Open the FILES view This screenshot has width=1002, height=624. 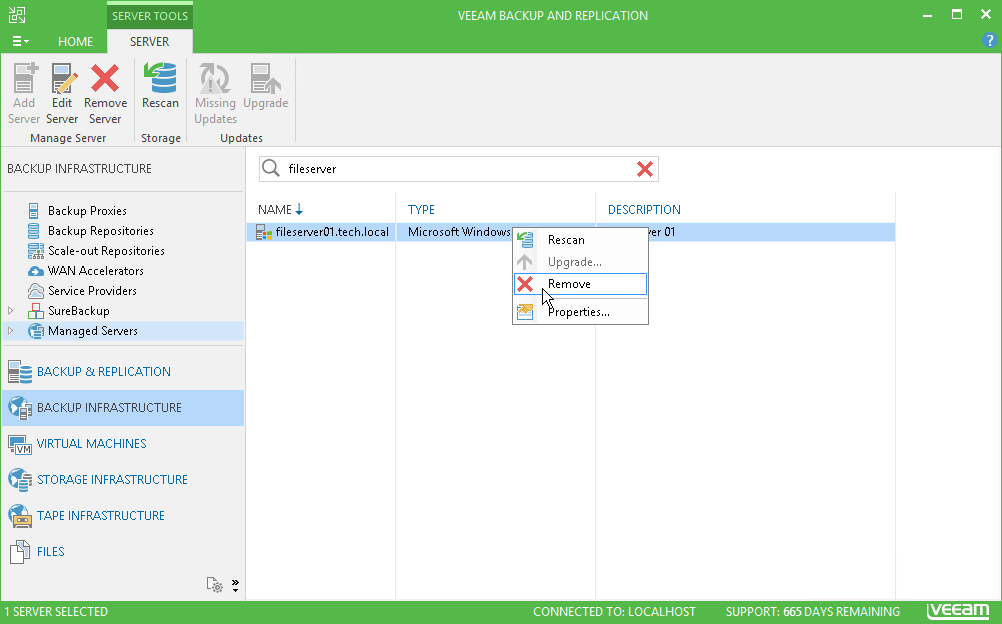123,552
